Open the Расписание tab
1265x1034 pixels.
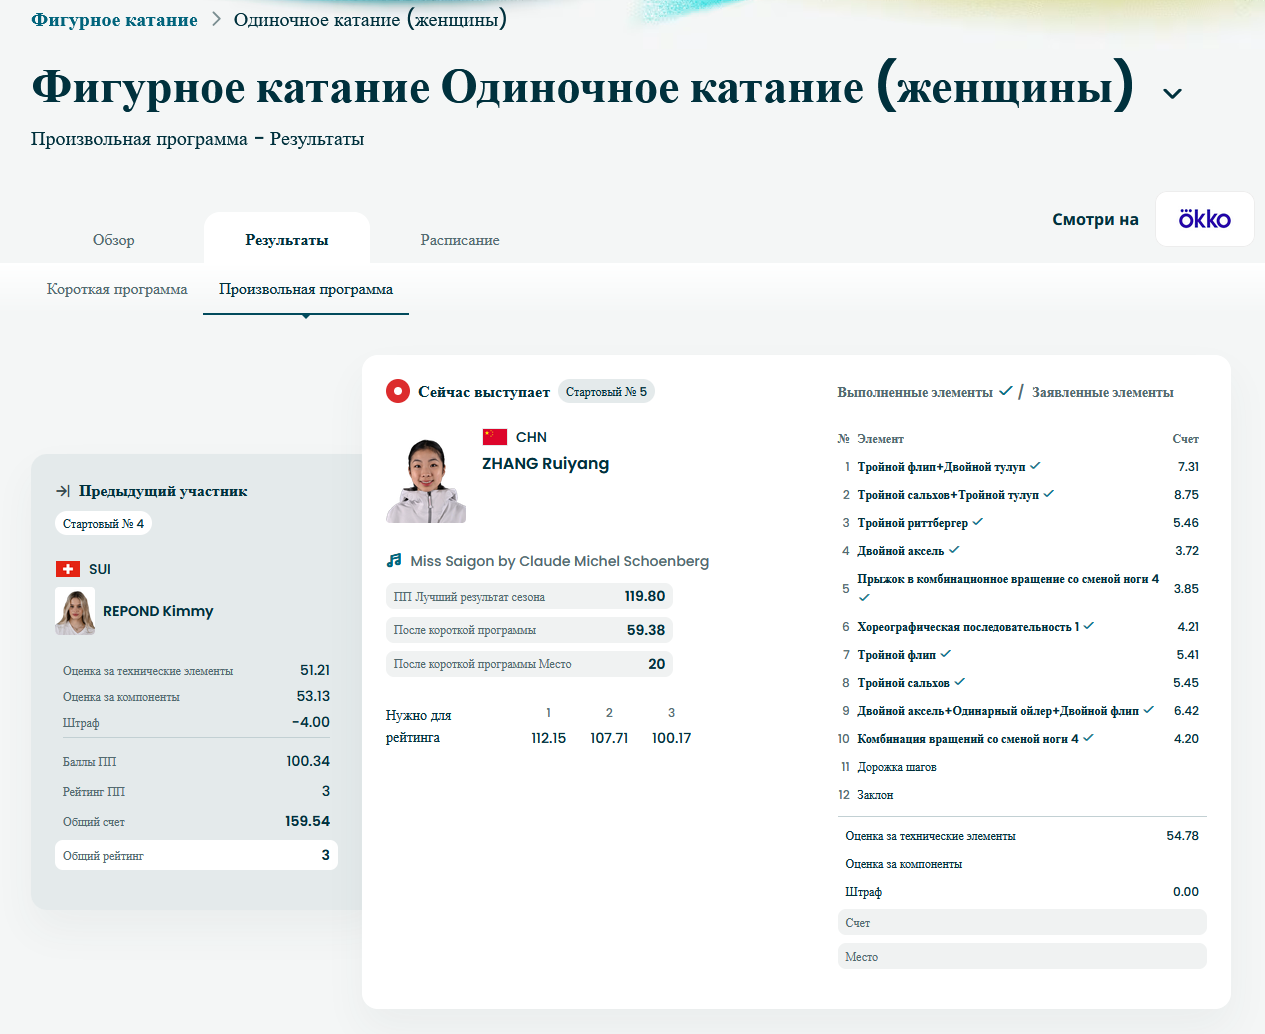click(460, 240)
